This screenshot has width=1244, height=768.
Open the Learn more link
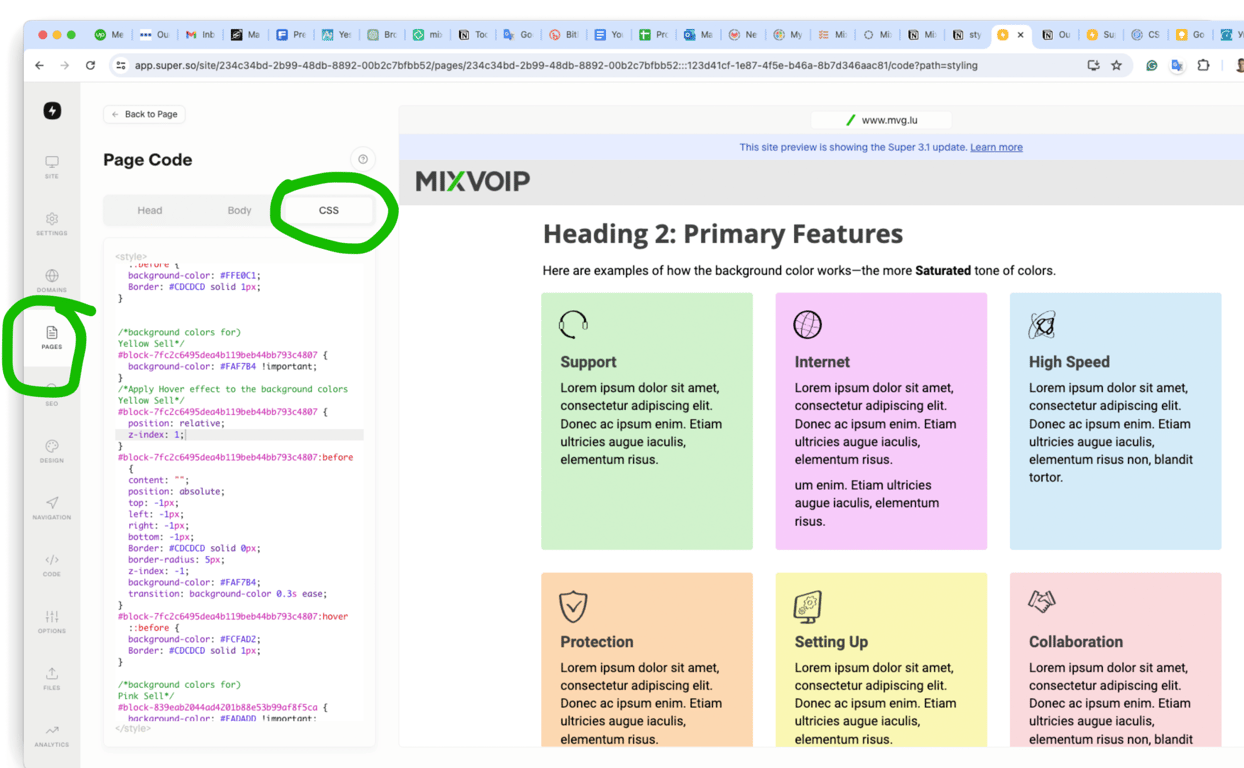pos(996,147)
